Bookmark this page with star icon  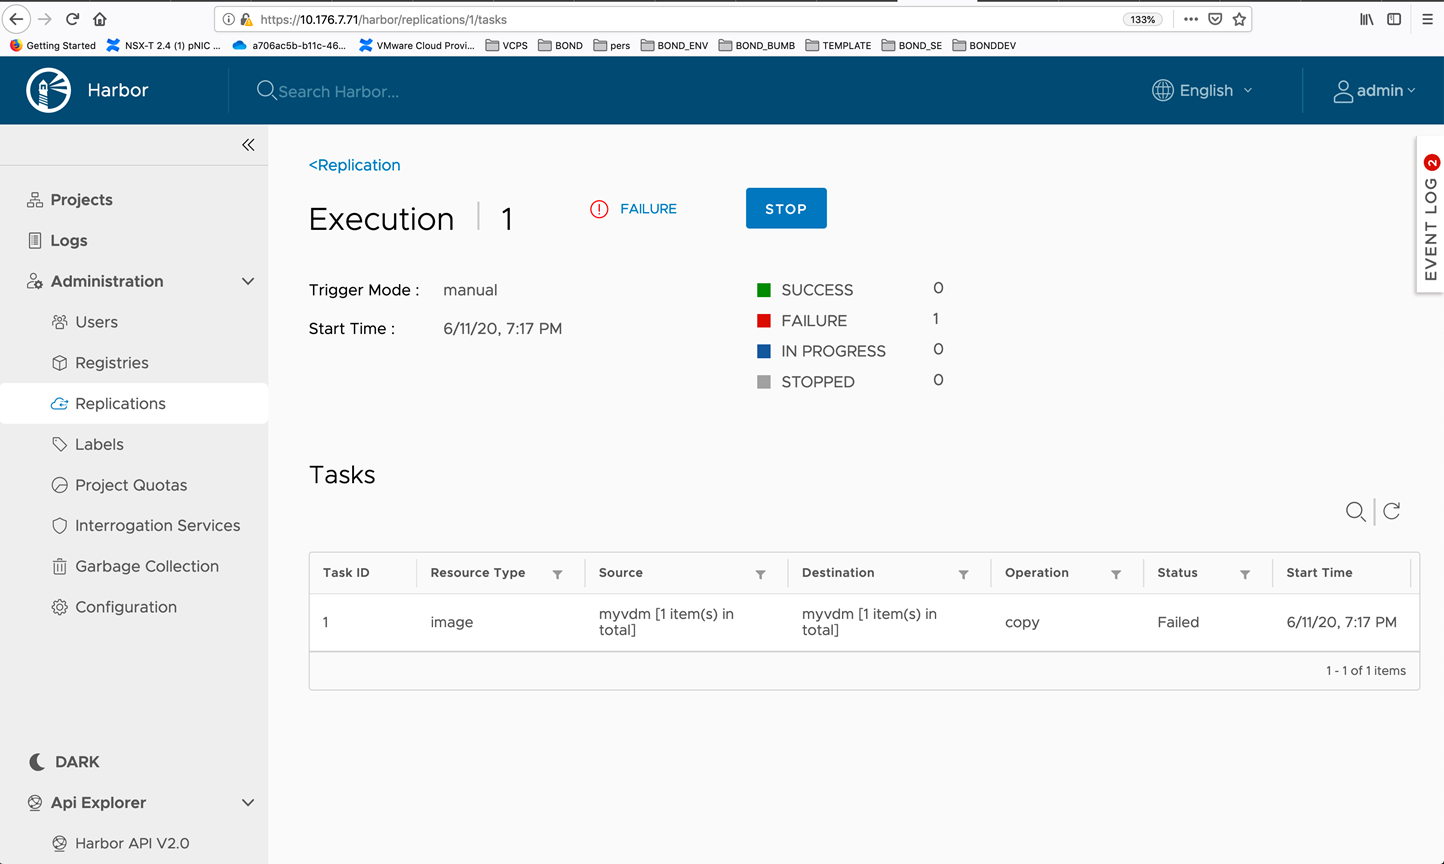1239,19
